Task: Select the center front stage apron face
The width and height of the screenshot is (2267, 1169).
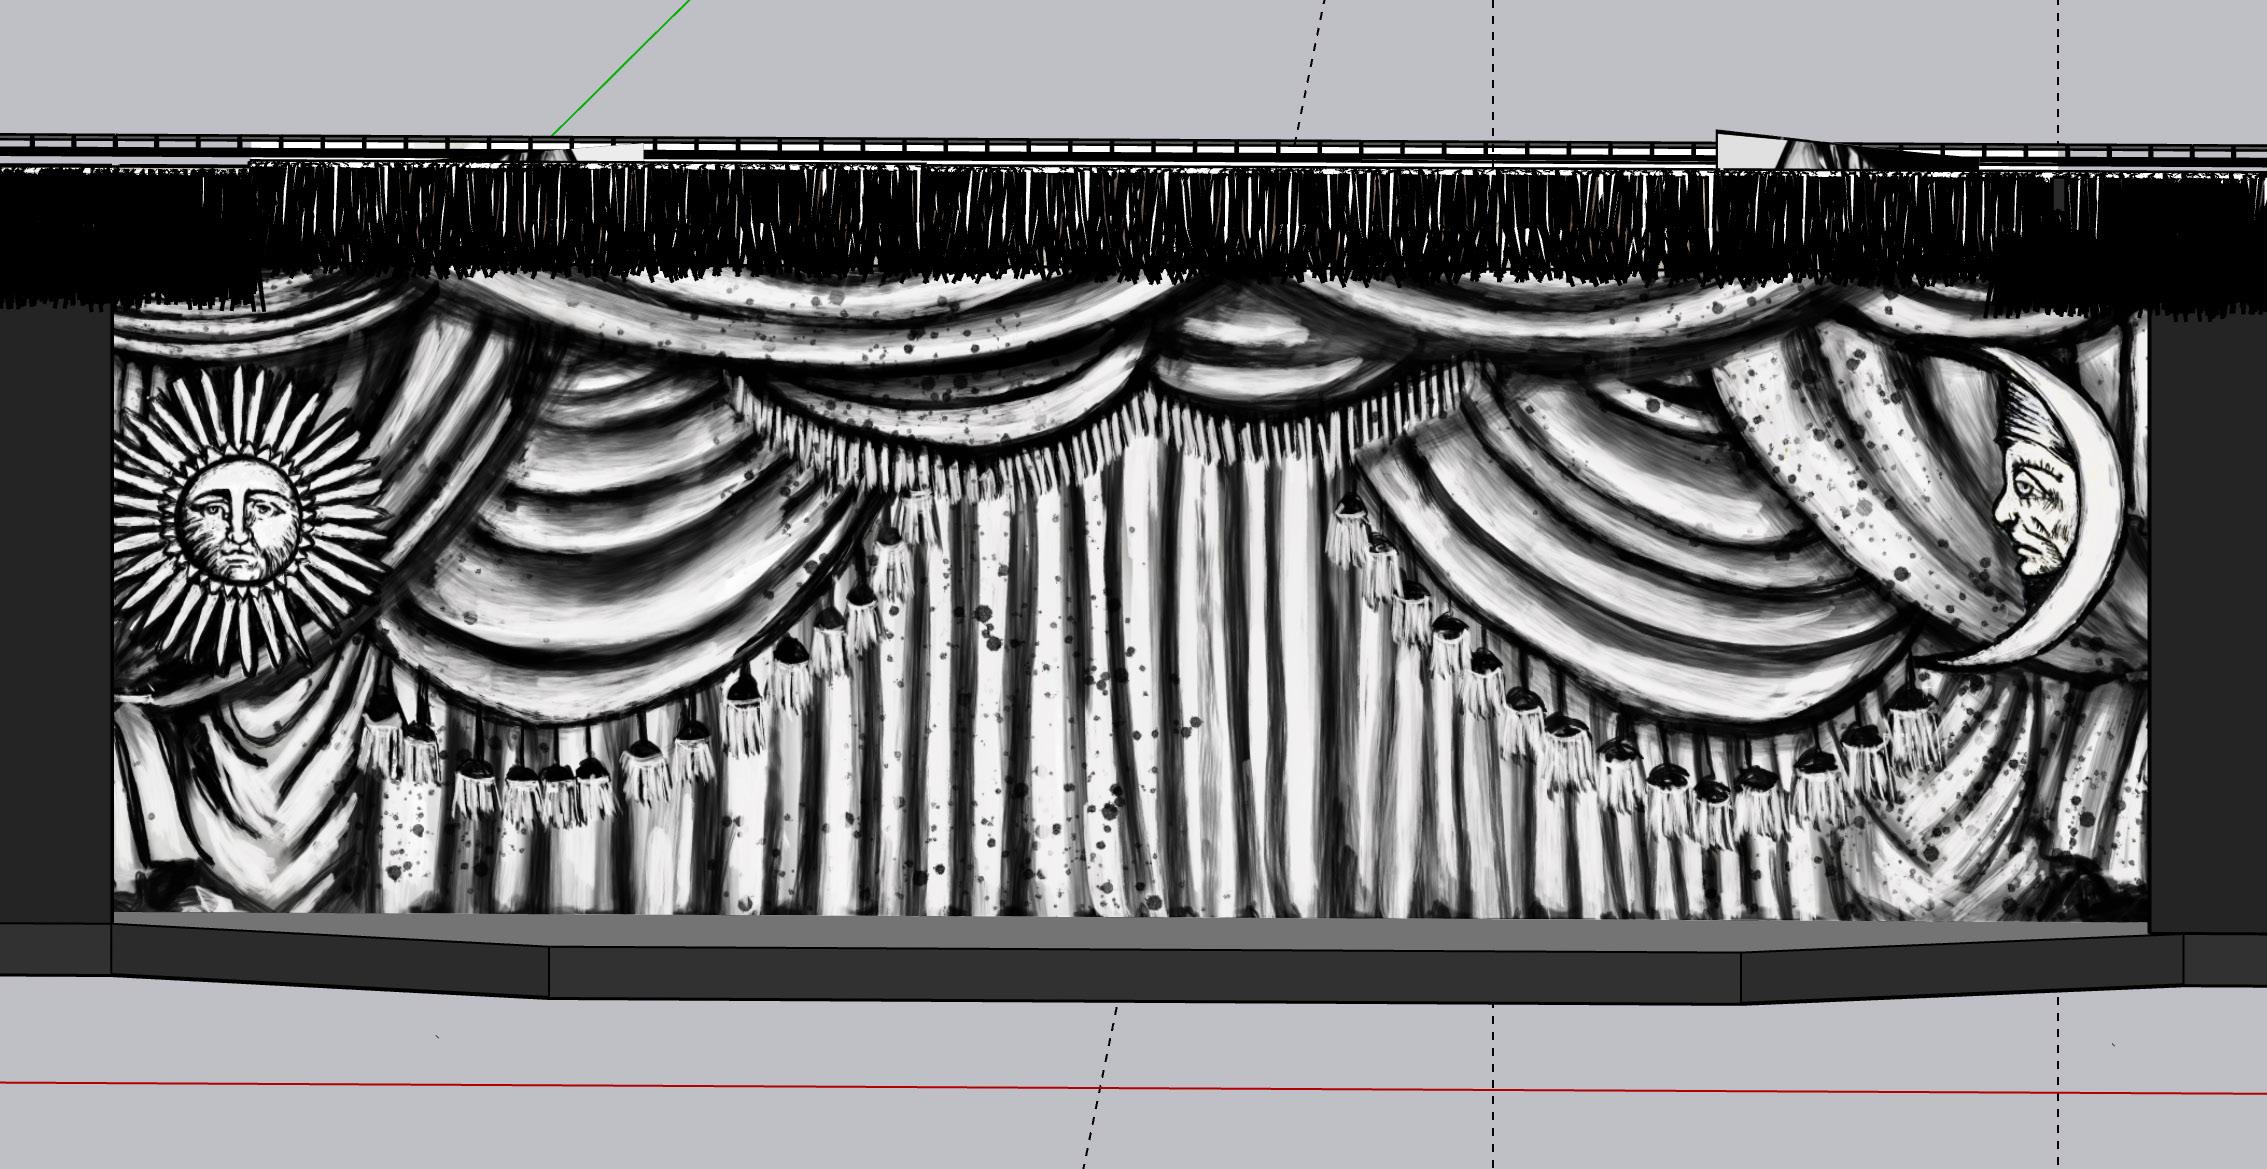Action: pyautogui.click(x=1145, y=975)
